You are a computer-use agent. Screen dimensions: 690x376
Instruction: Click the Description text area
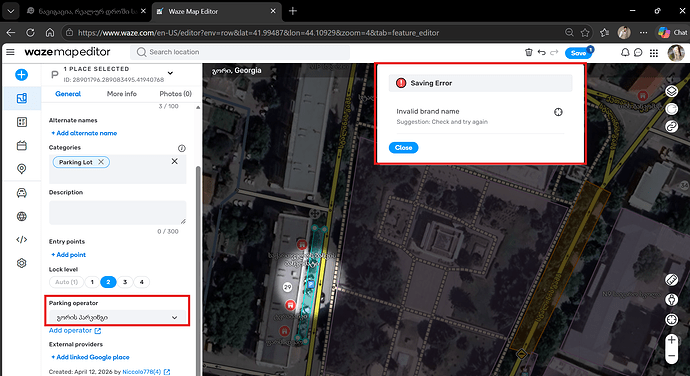click(x=117, y=213)
